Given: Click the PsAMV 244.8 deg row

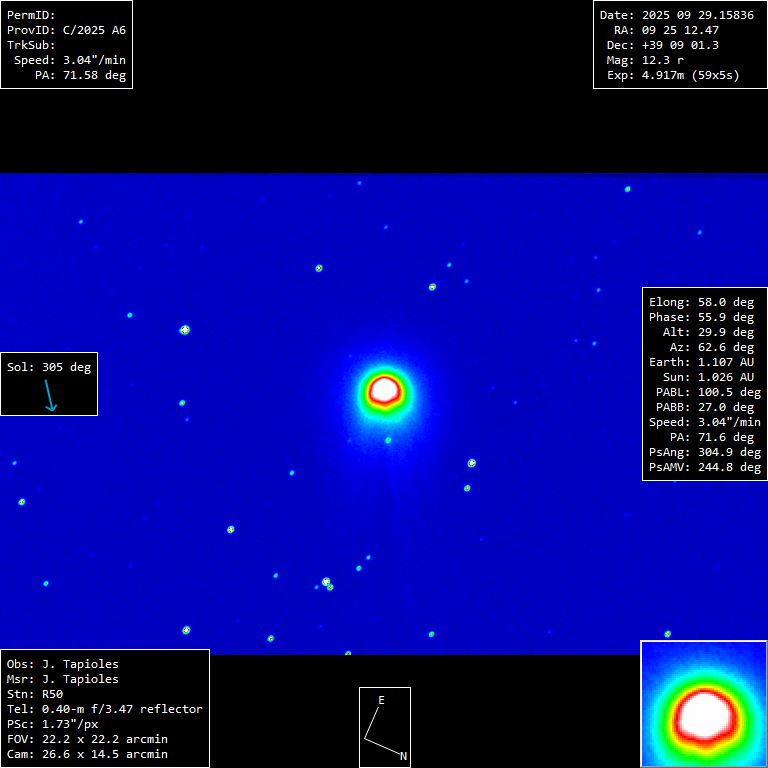Looking at the screenshot, I should point(704,467).
